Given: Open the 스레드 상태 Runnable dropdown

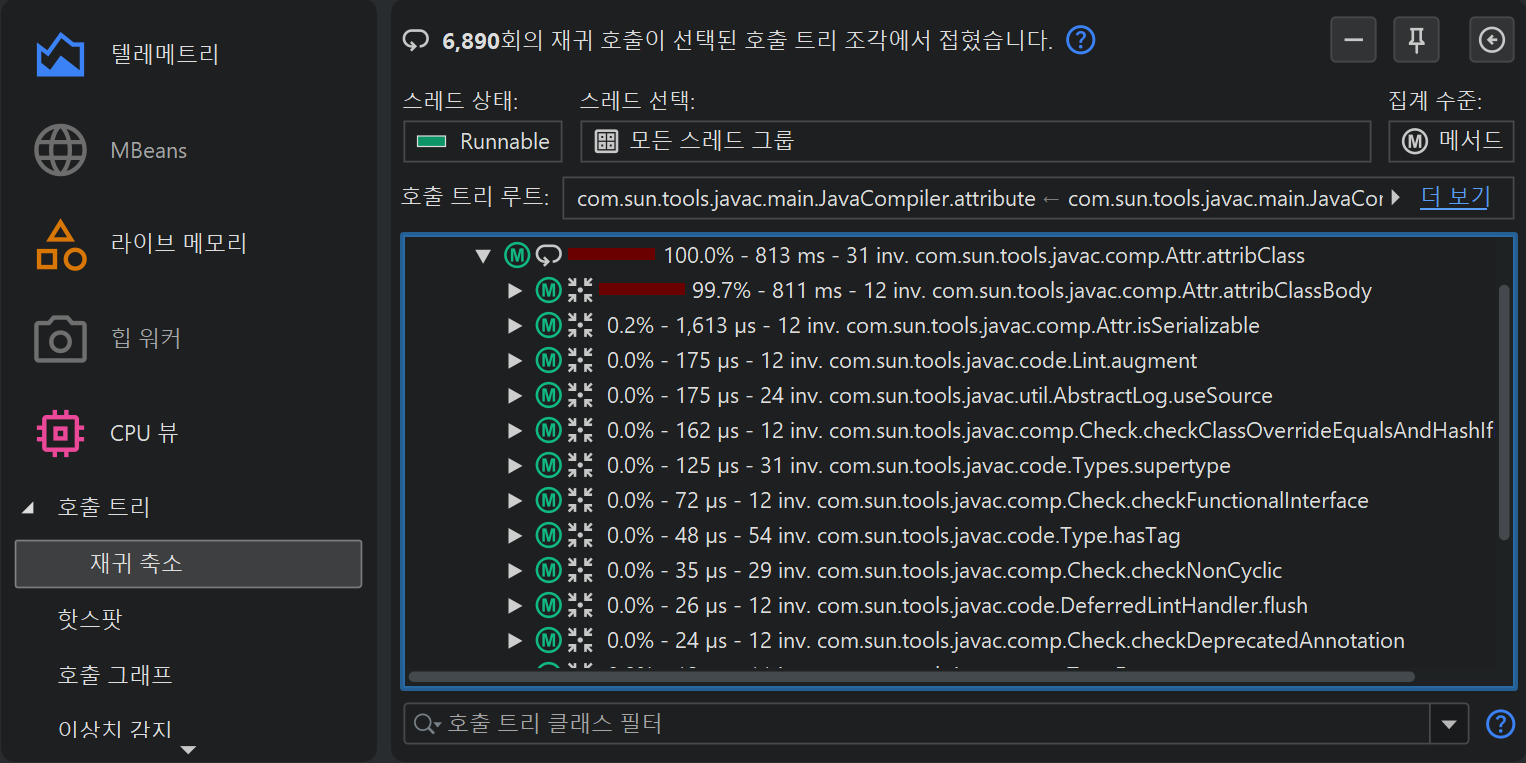Looking at the screenshot, I should 483,142.
